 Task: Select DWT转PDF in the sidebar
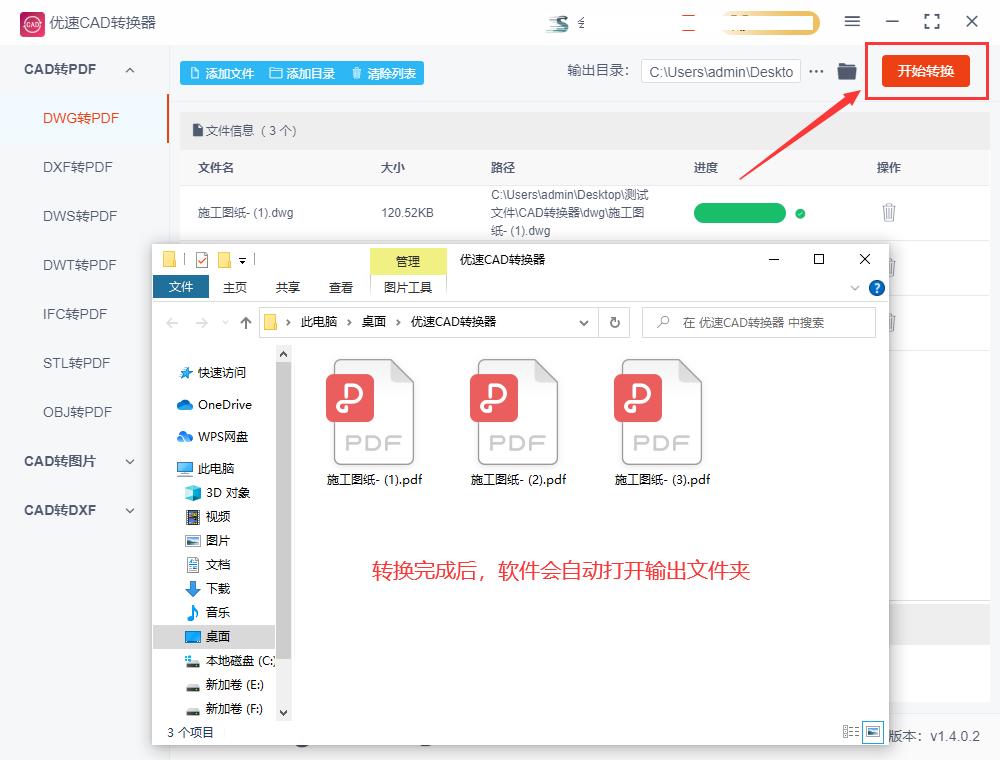click(80, 265)
